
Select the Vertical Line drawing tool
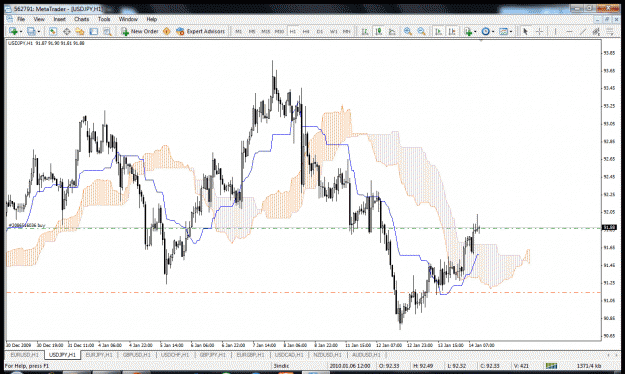click(555, 31)
